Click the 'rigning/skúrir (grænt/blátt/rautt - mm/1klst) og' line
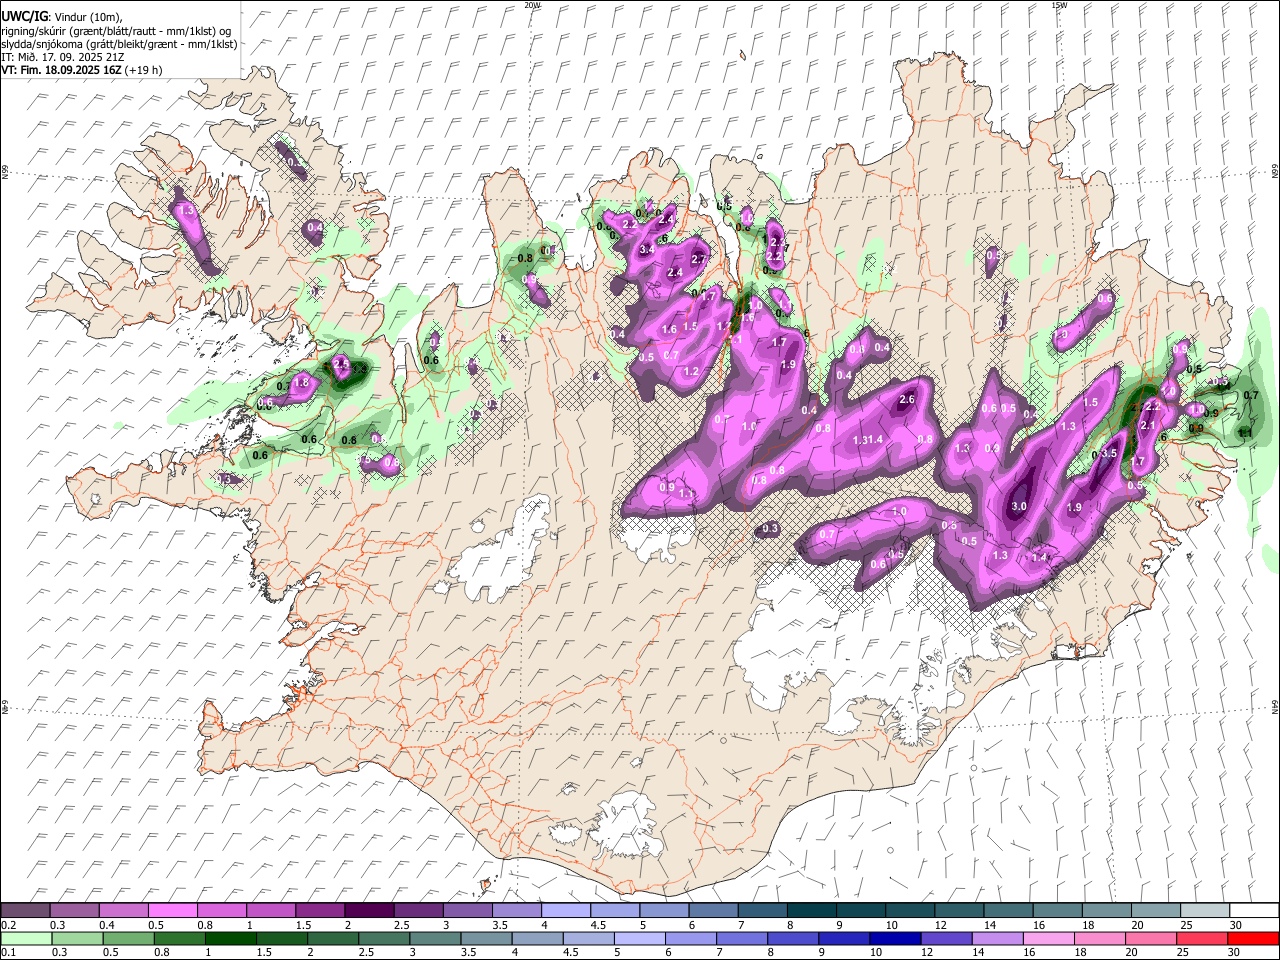 116,30
